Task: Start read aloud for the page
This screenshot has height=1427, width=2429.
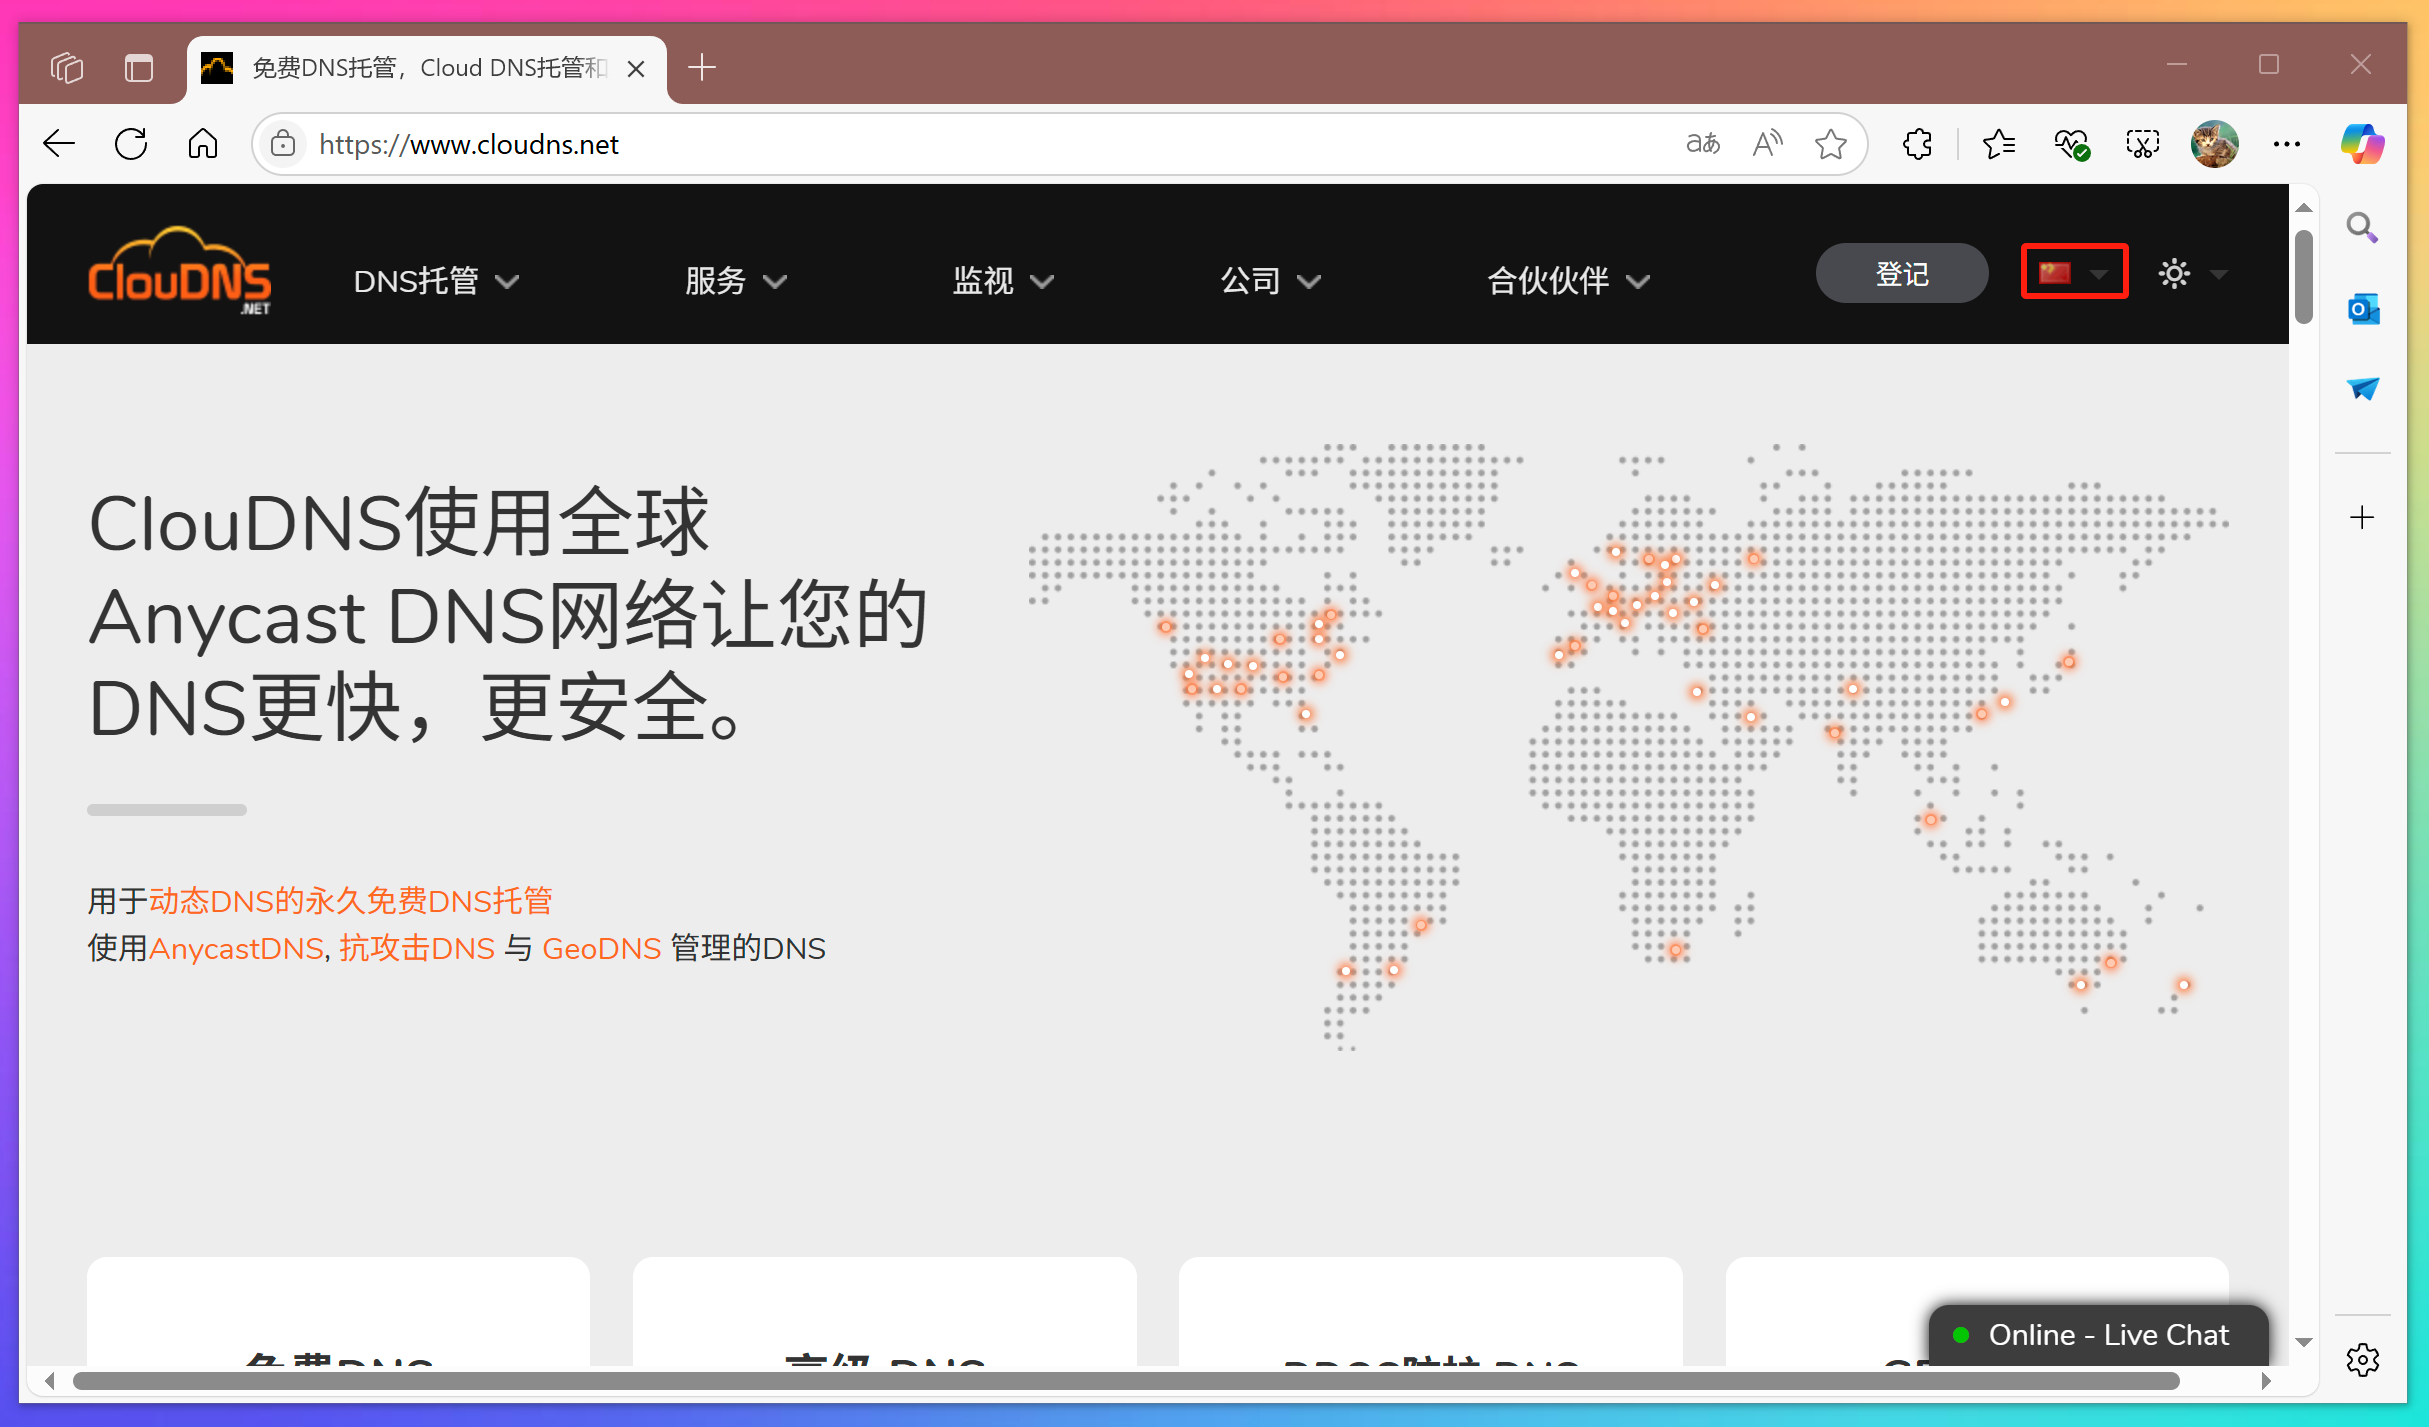Action: [1766, 143]
